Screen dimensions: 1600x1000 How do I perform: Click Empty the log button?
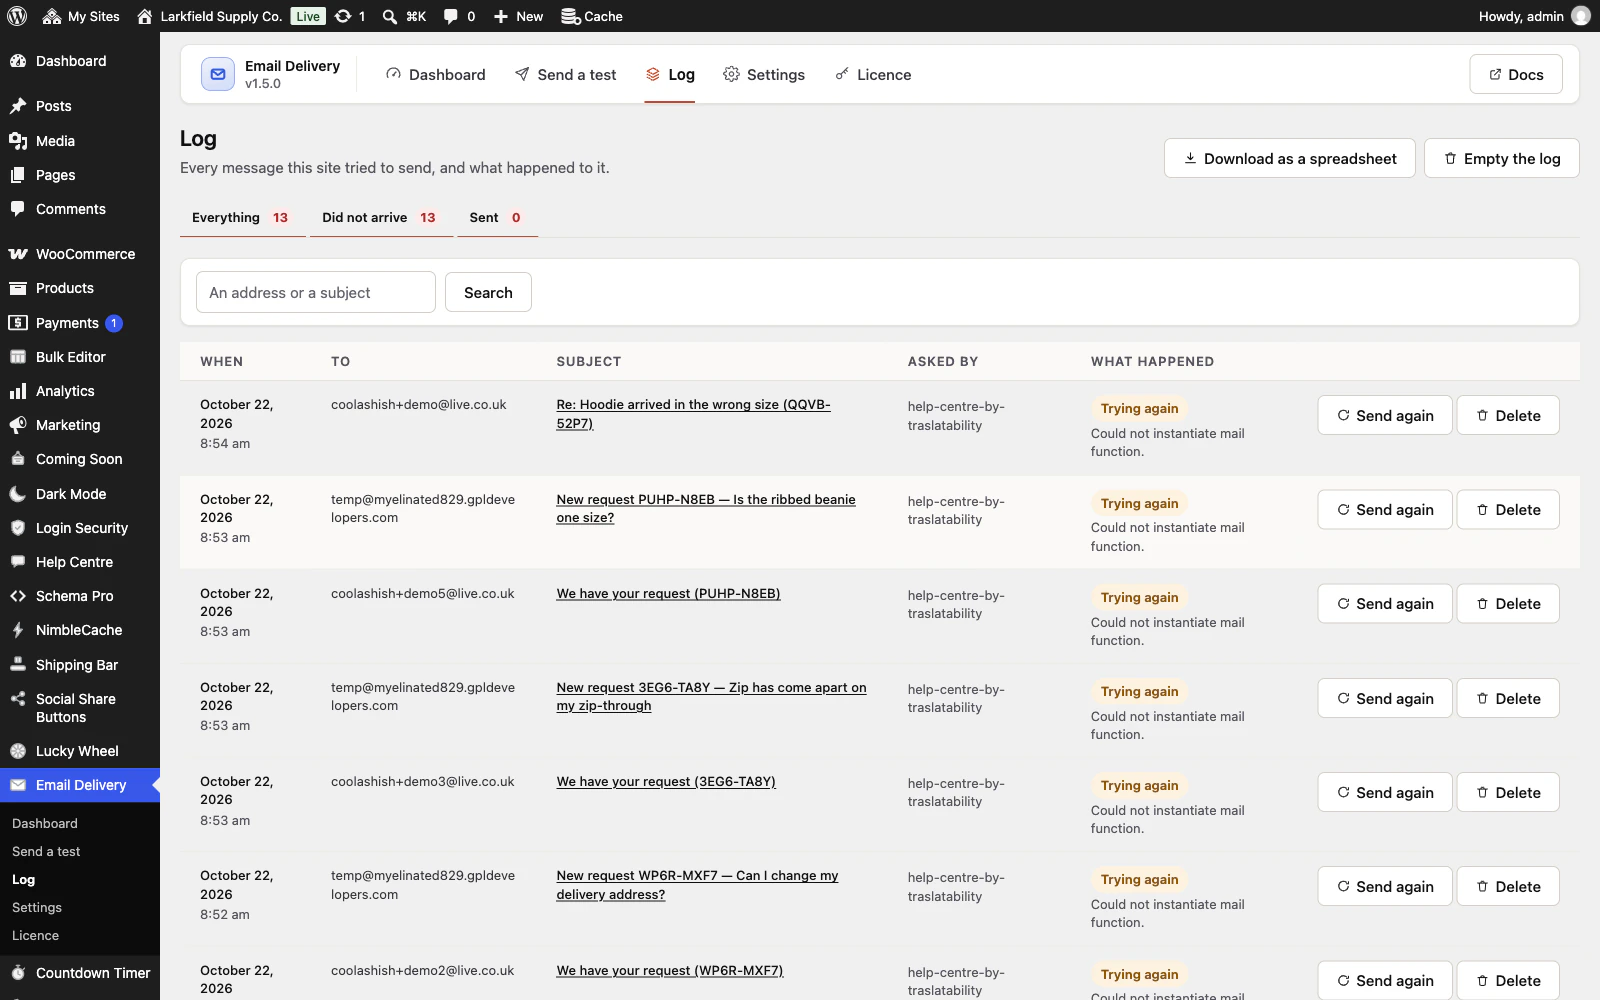pyautogui.click(x=1502, y=158)
